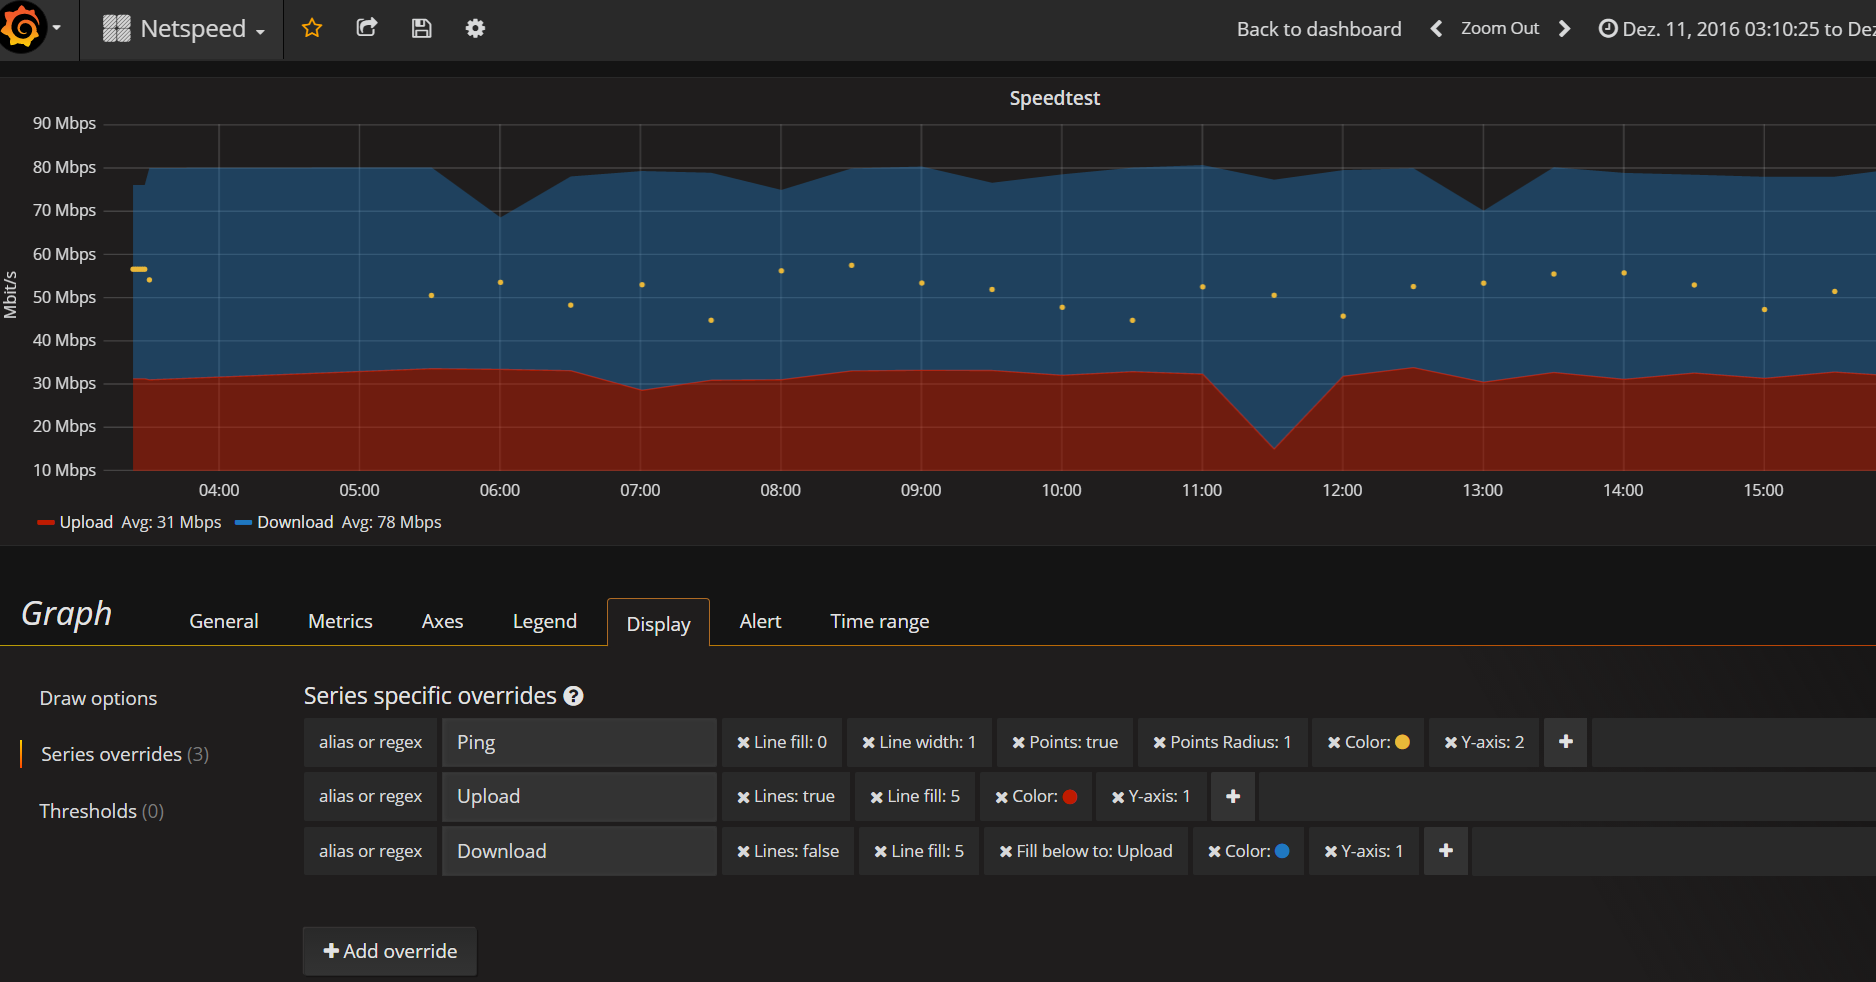
Task: Add a property to the Ping override
Action: pyautogui.click(x=1565, y=742)
